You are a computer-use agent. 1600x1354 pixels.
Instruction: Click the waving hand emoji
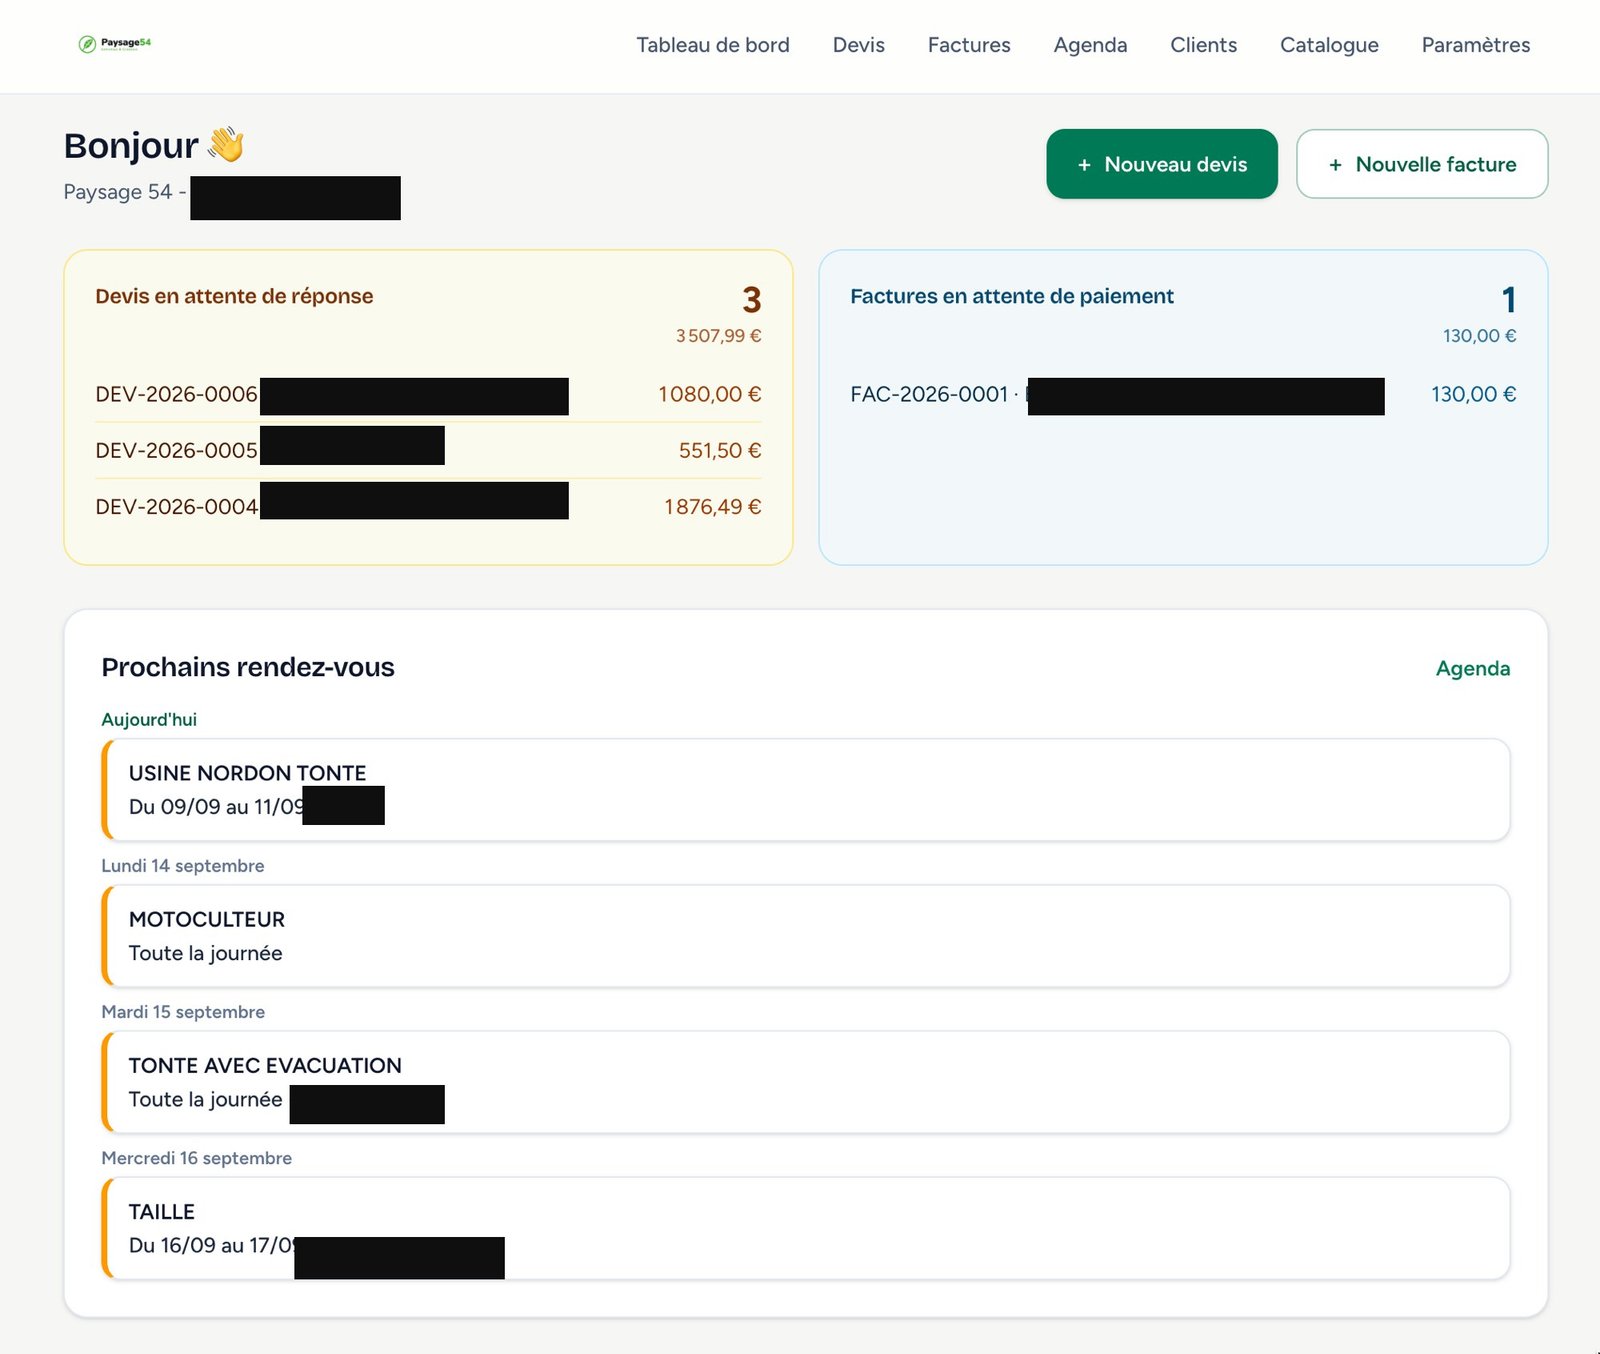tap(226, 145)
